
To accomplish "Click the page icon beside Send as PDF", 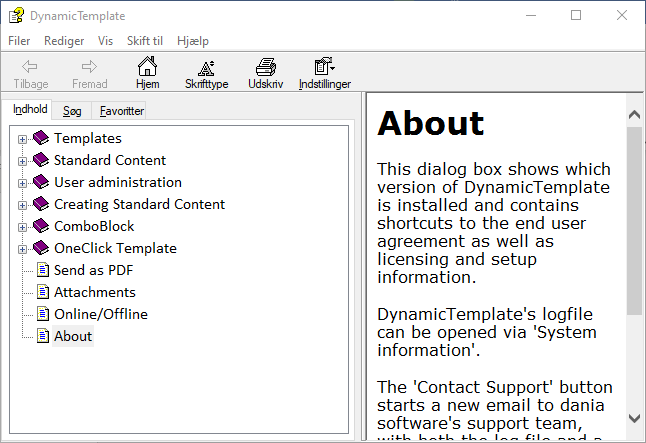I will pyautogui.click(x=43, y=270).
